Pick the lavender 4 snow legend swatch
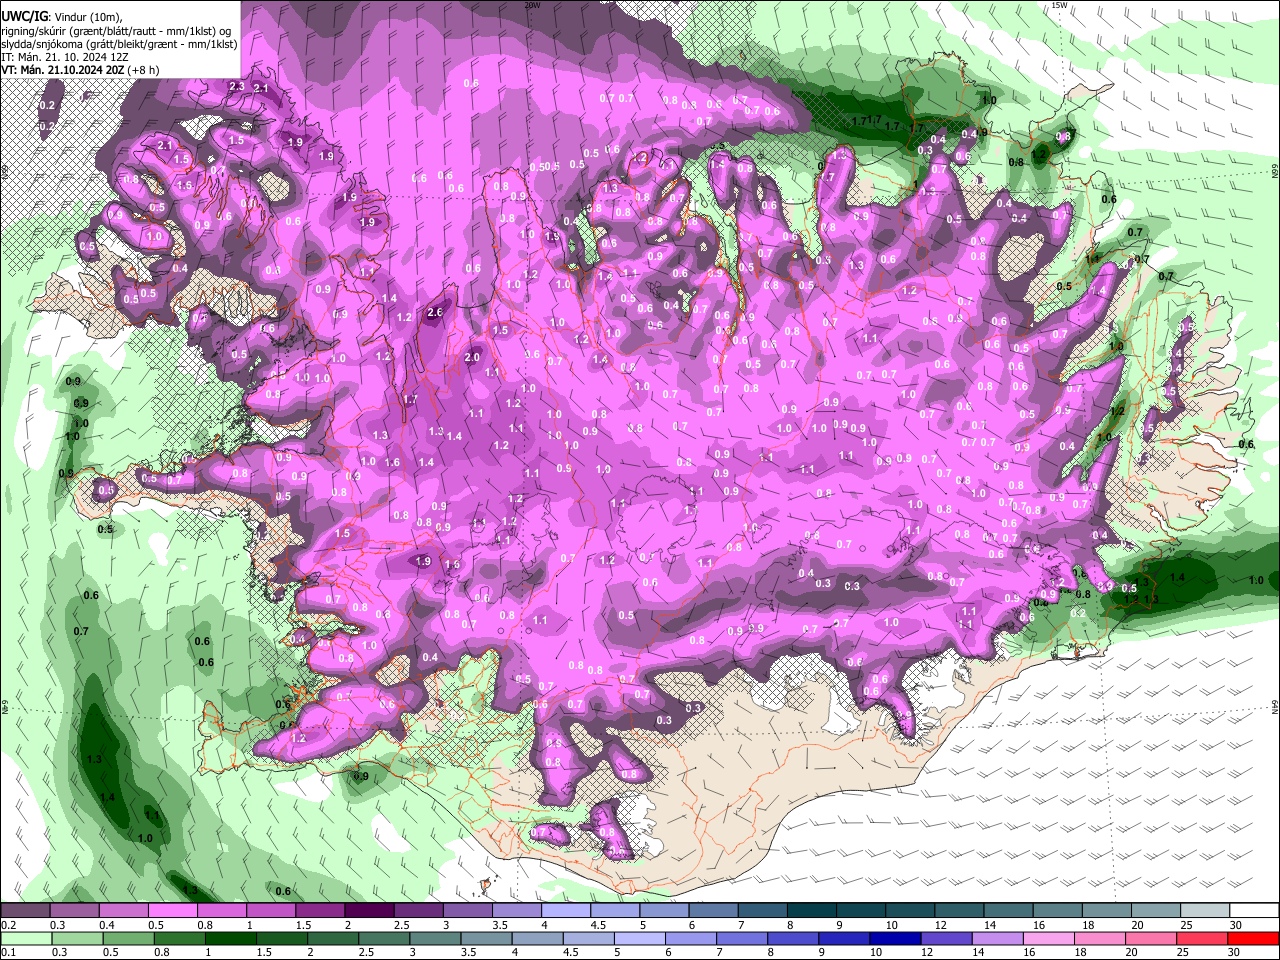This screenshot has width=1280, height=960. 566,911
